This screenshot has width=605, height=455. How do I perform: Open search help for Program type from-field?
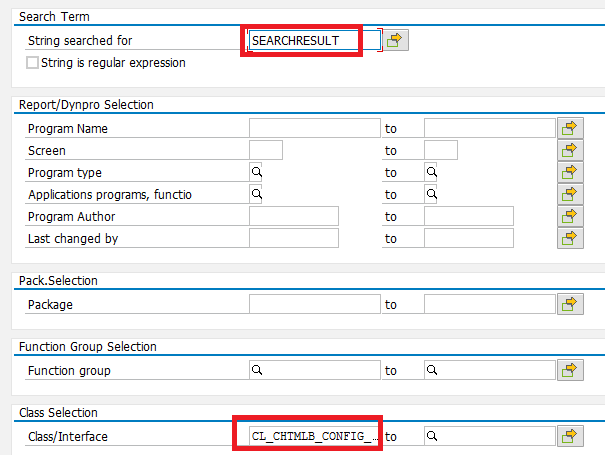(x=256, y=172)
